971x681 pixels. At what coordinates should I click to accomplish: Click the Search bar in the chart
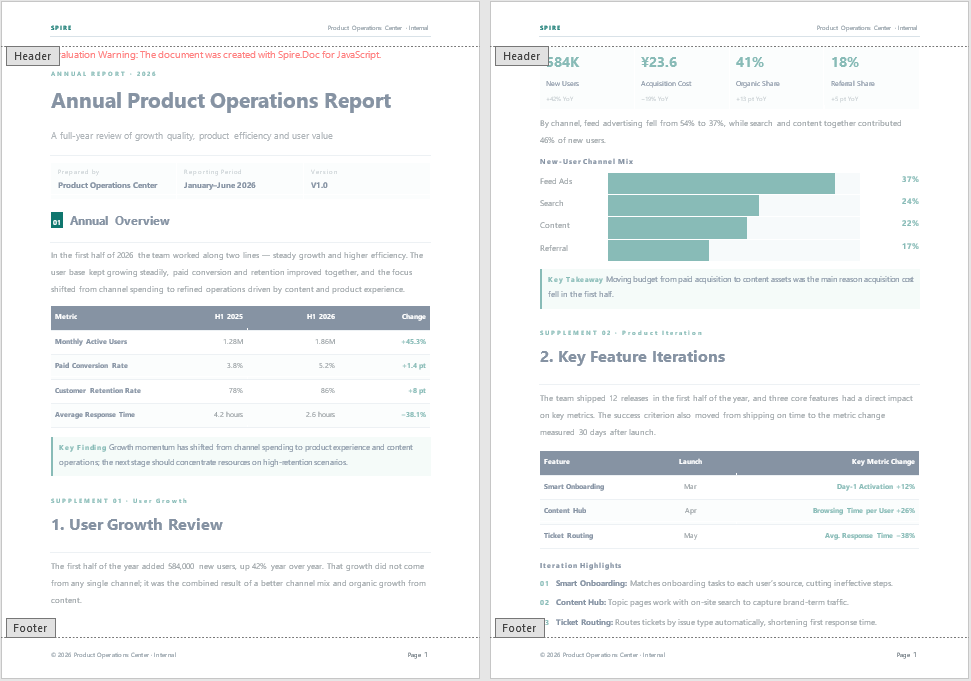coord(683,206)
